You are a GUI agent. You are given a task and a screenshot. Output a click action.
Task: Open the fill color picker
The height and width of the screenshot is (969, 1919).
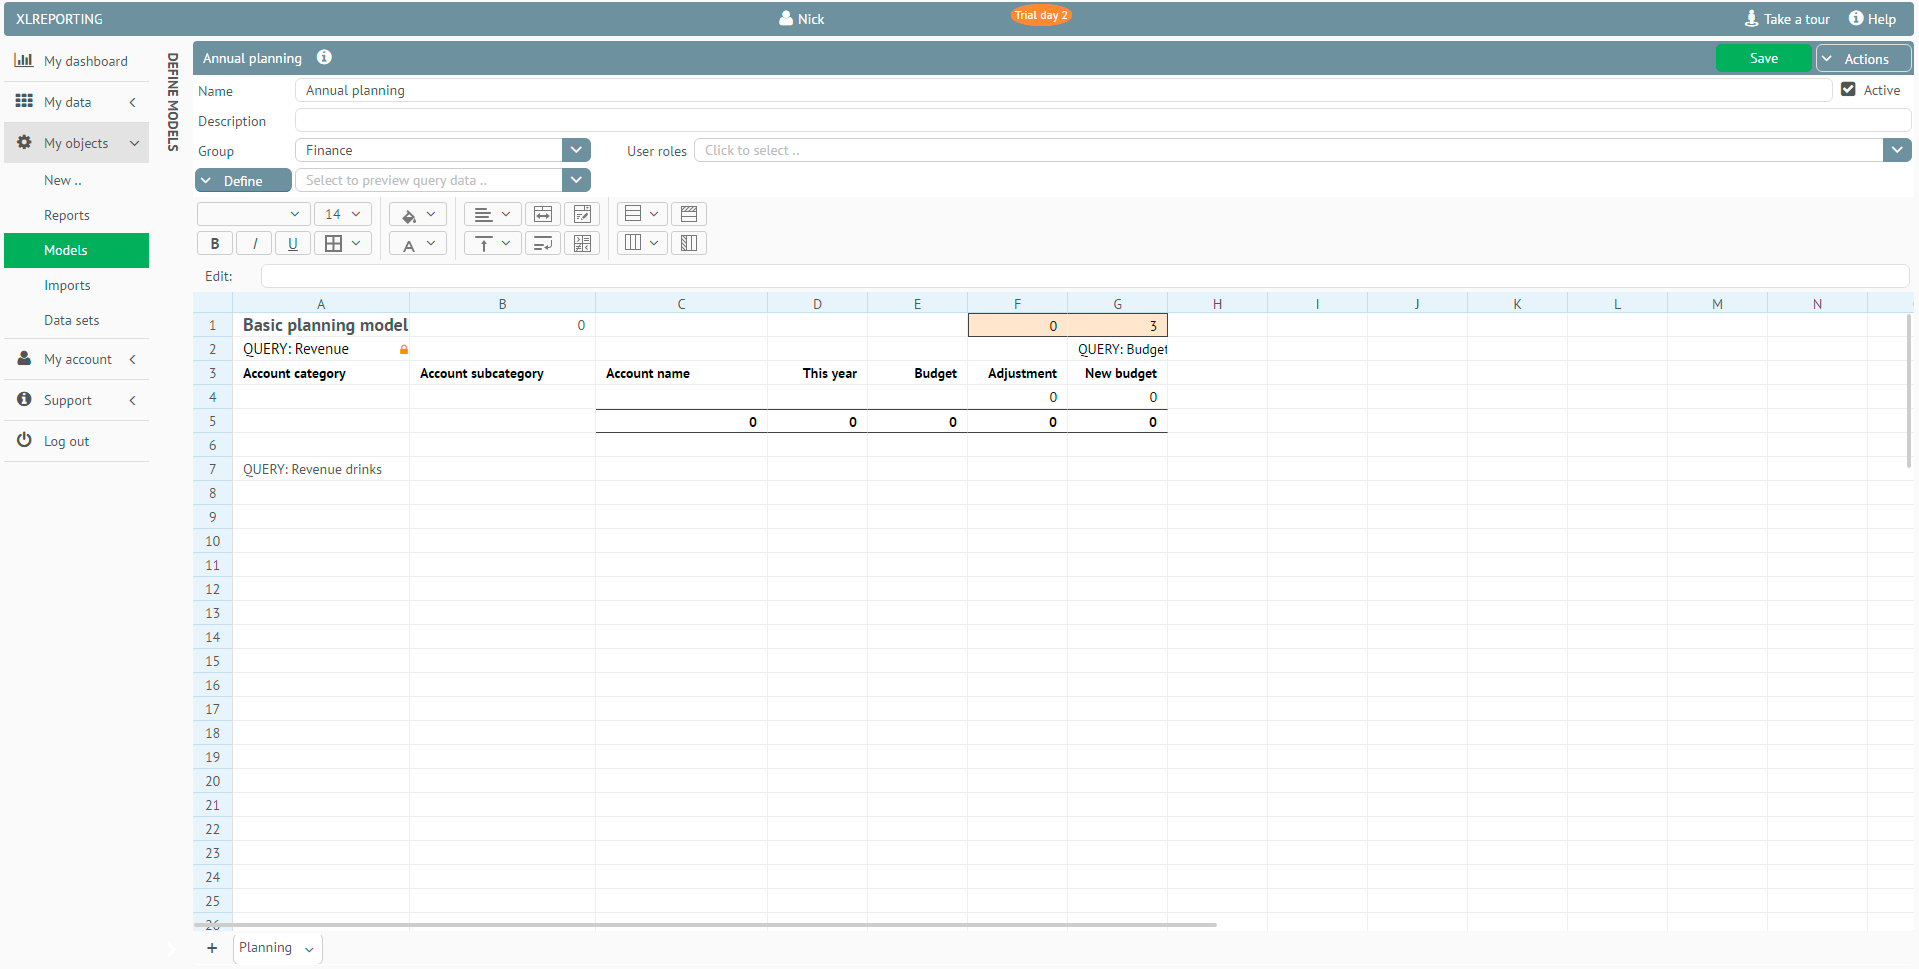coord(417,215)
